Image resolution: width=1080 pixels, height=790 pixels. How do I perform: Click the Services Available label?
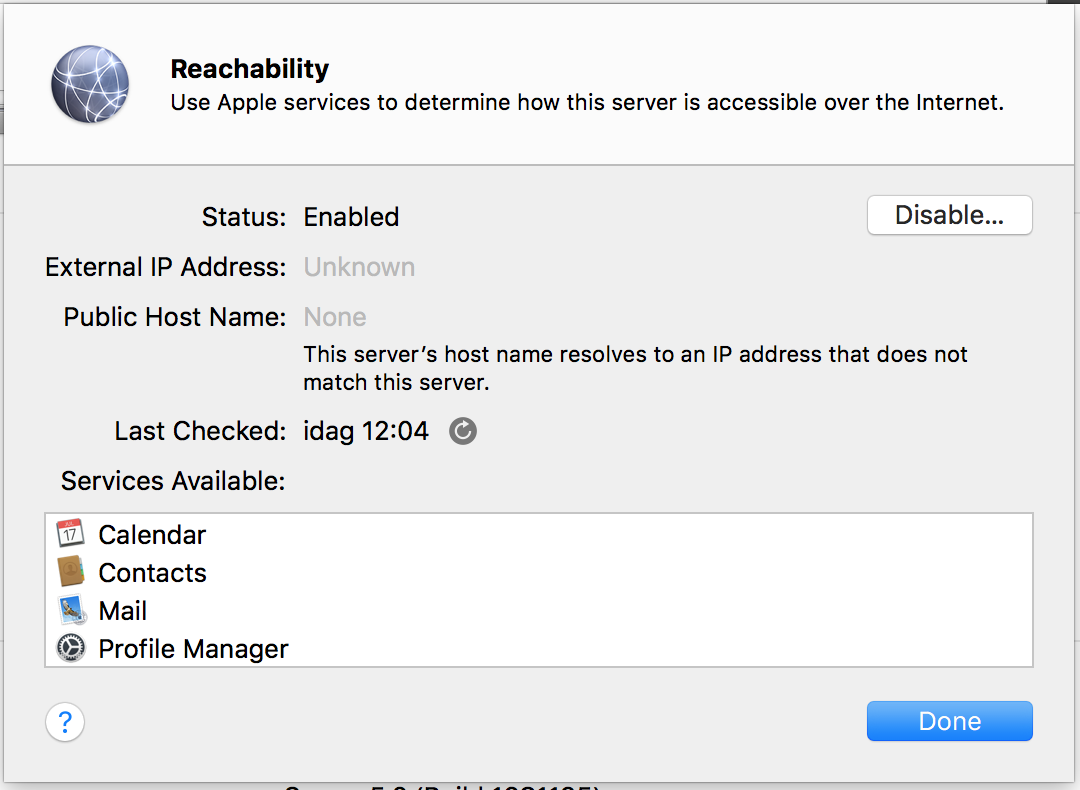(173, 481)
